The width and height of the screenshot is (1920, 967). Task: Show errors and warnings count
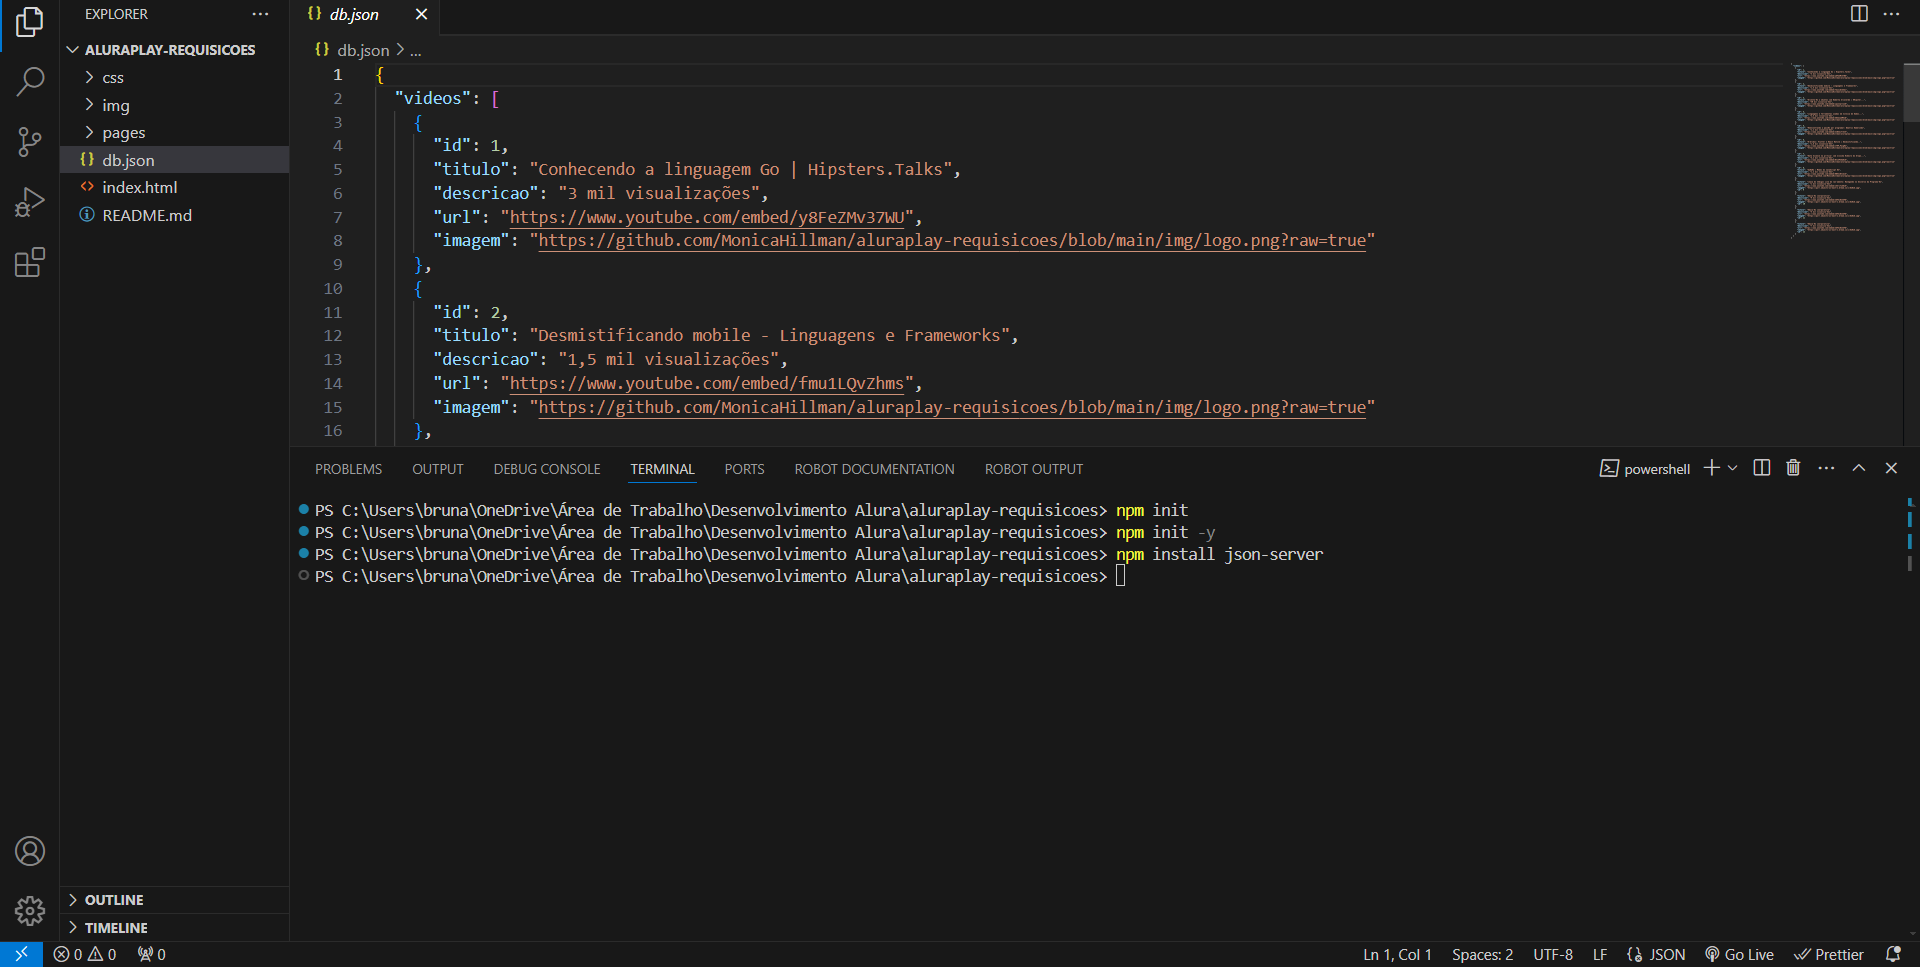pyautogui.click(x=85, y=954)
